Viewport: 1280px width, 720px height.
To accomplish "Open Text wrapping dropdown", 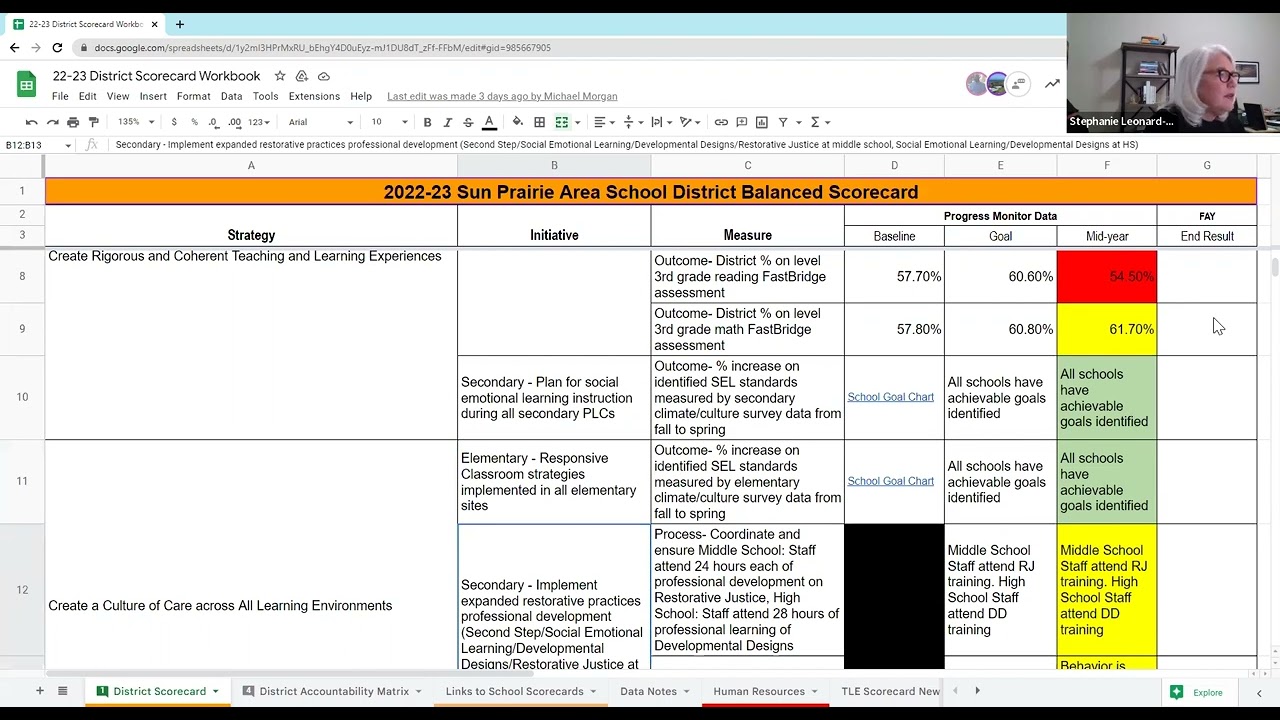I will coord(661,122).
